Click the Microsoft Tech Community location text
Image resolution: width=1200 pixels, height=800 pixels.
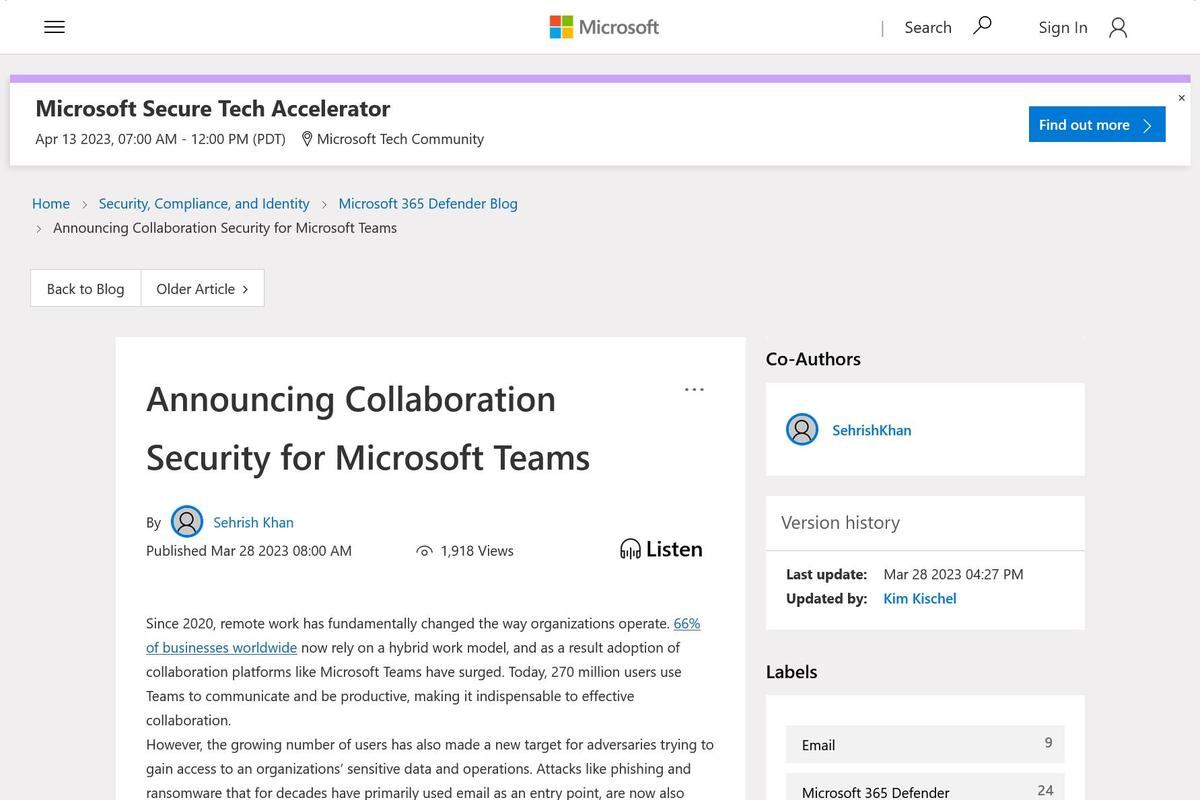click(400, 139)
